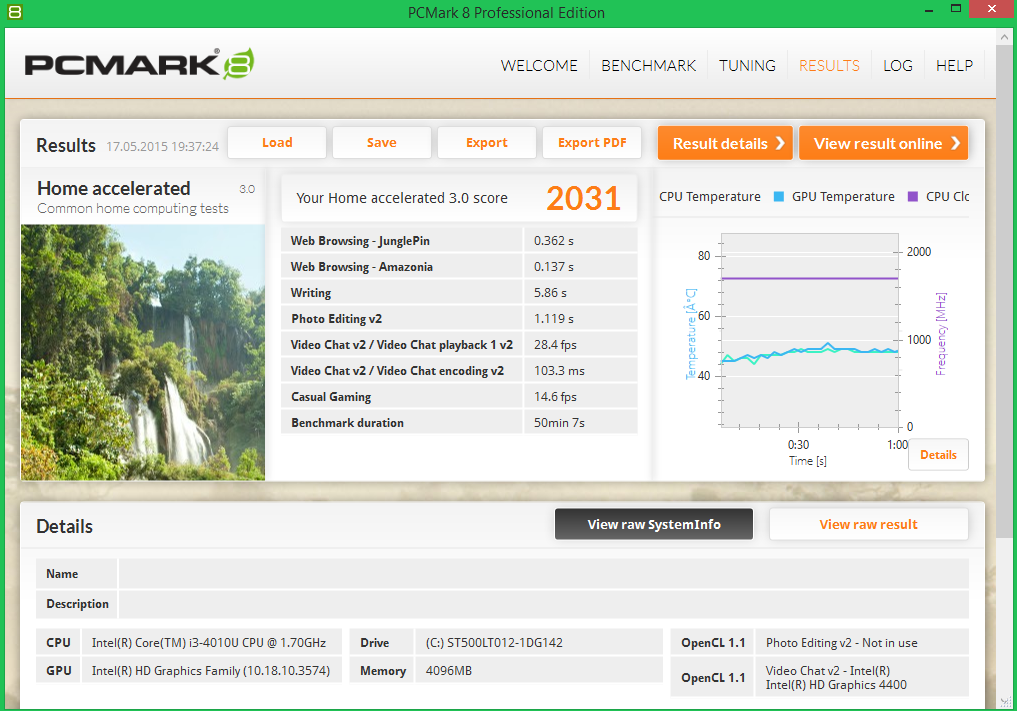Click the Benchmark duration row label
This screenshot has width=1017, height=711.
click(x=347, y=422)
